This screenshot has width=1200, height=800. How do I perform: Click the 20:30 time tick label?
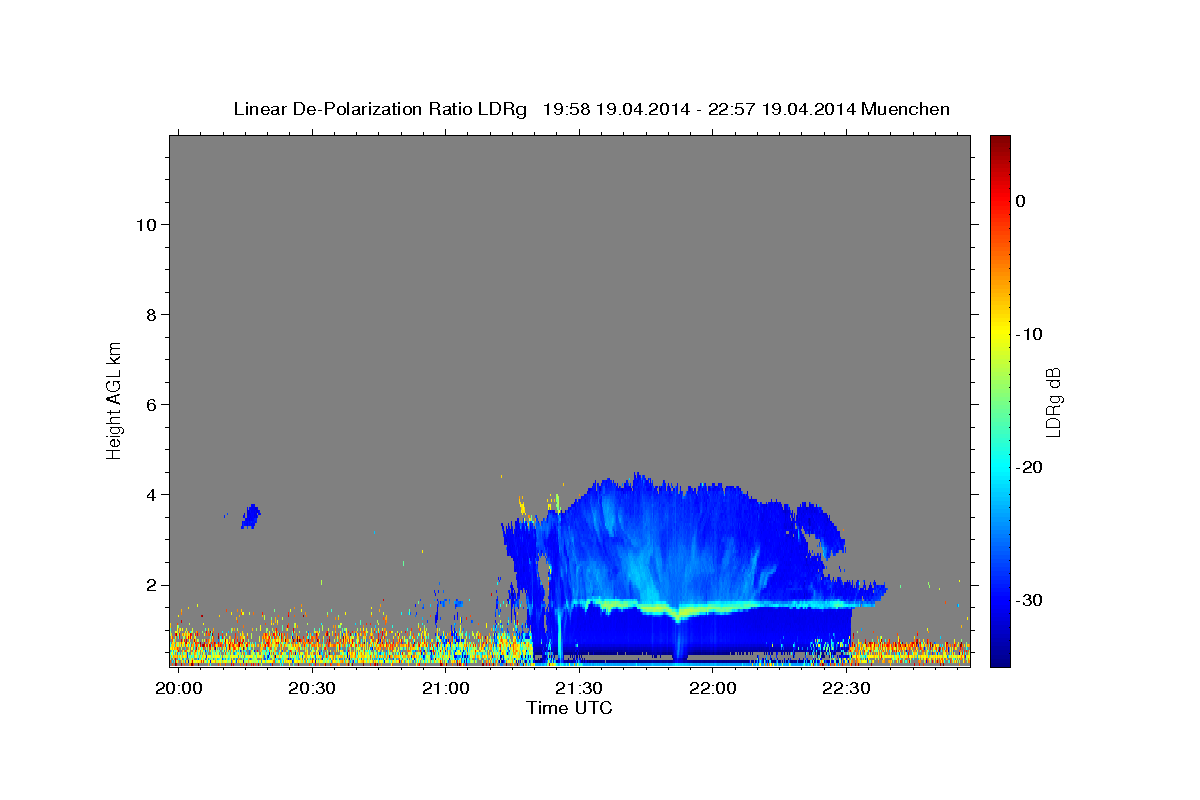(311, 689)
